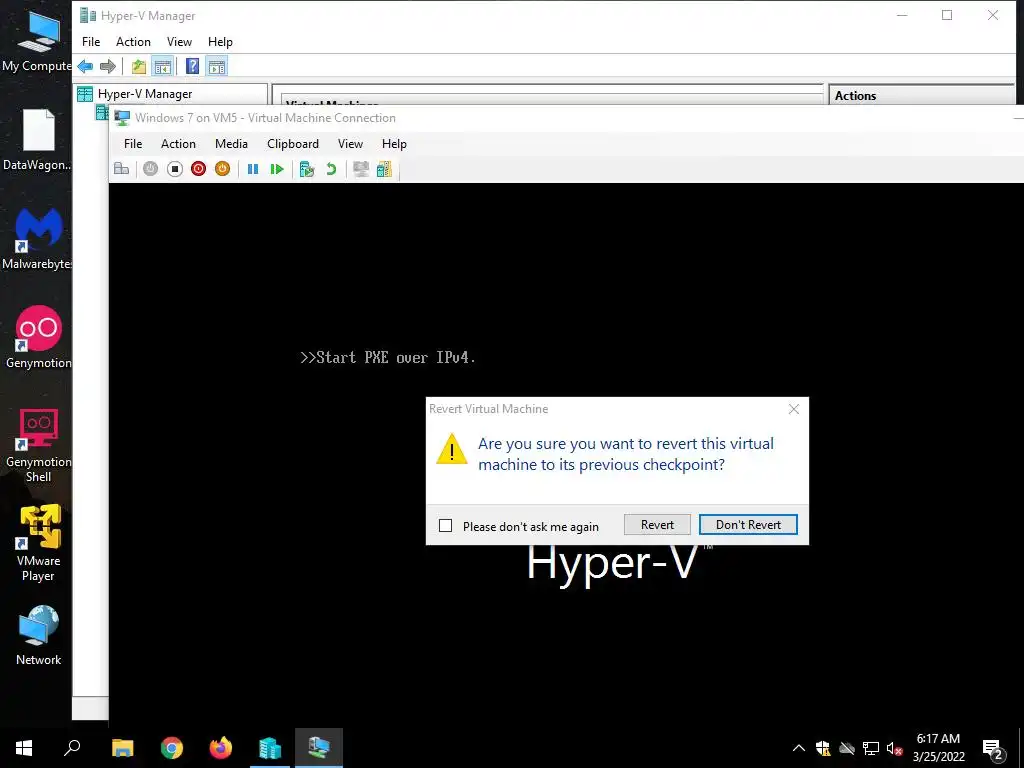1024x768 pixels.
Task: Select the VMware Player desktop shortcut
Action: (x=38, y=543)
